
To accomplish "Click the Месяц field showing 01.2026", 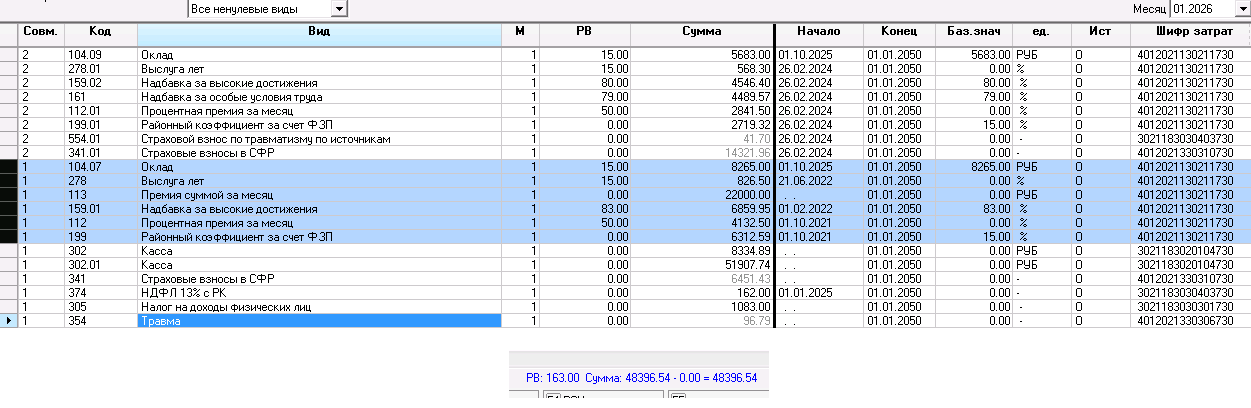I will [x=1201, y=9].
